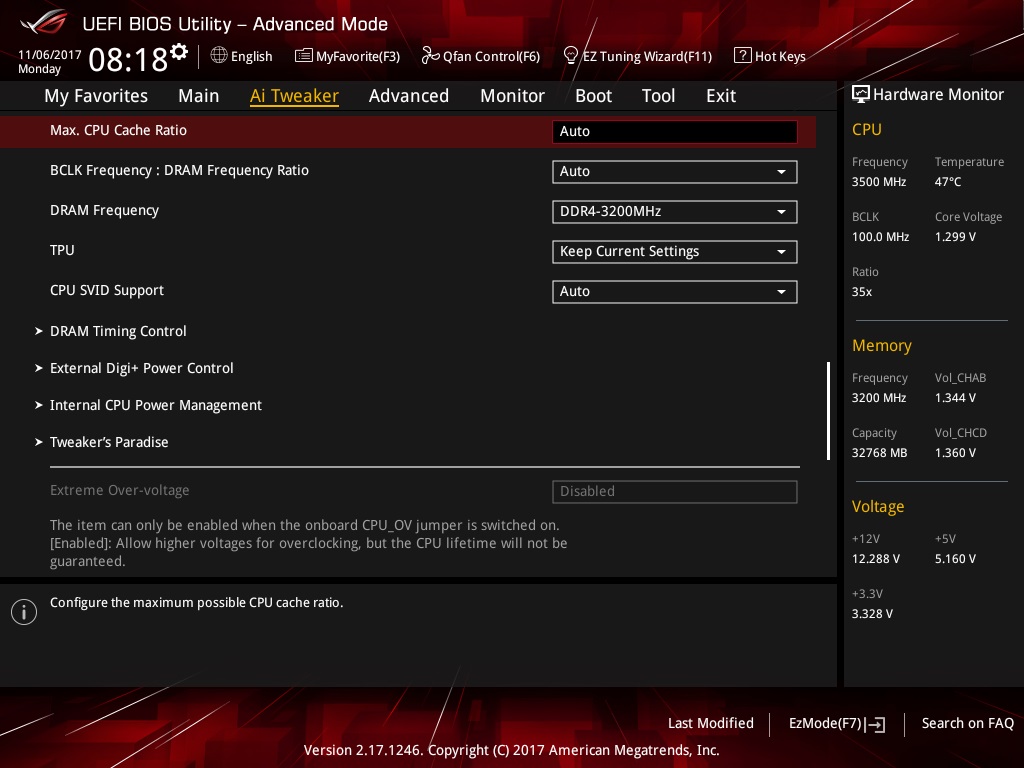
Task: Click the Hardware Monitor heading
Action: pyautogui.click(x=938, y=95)
